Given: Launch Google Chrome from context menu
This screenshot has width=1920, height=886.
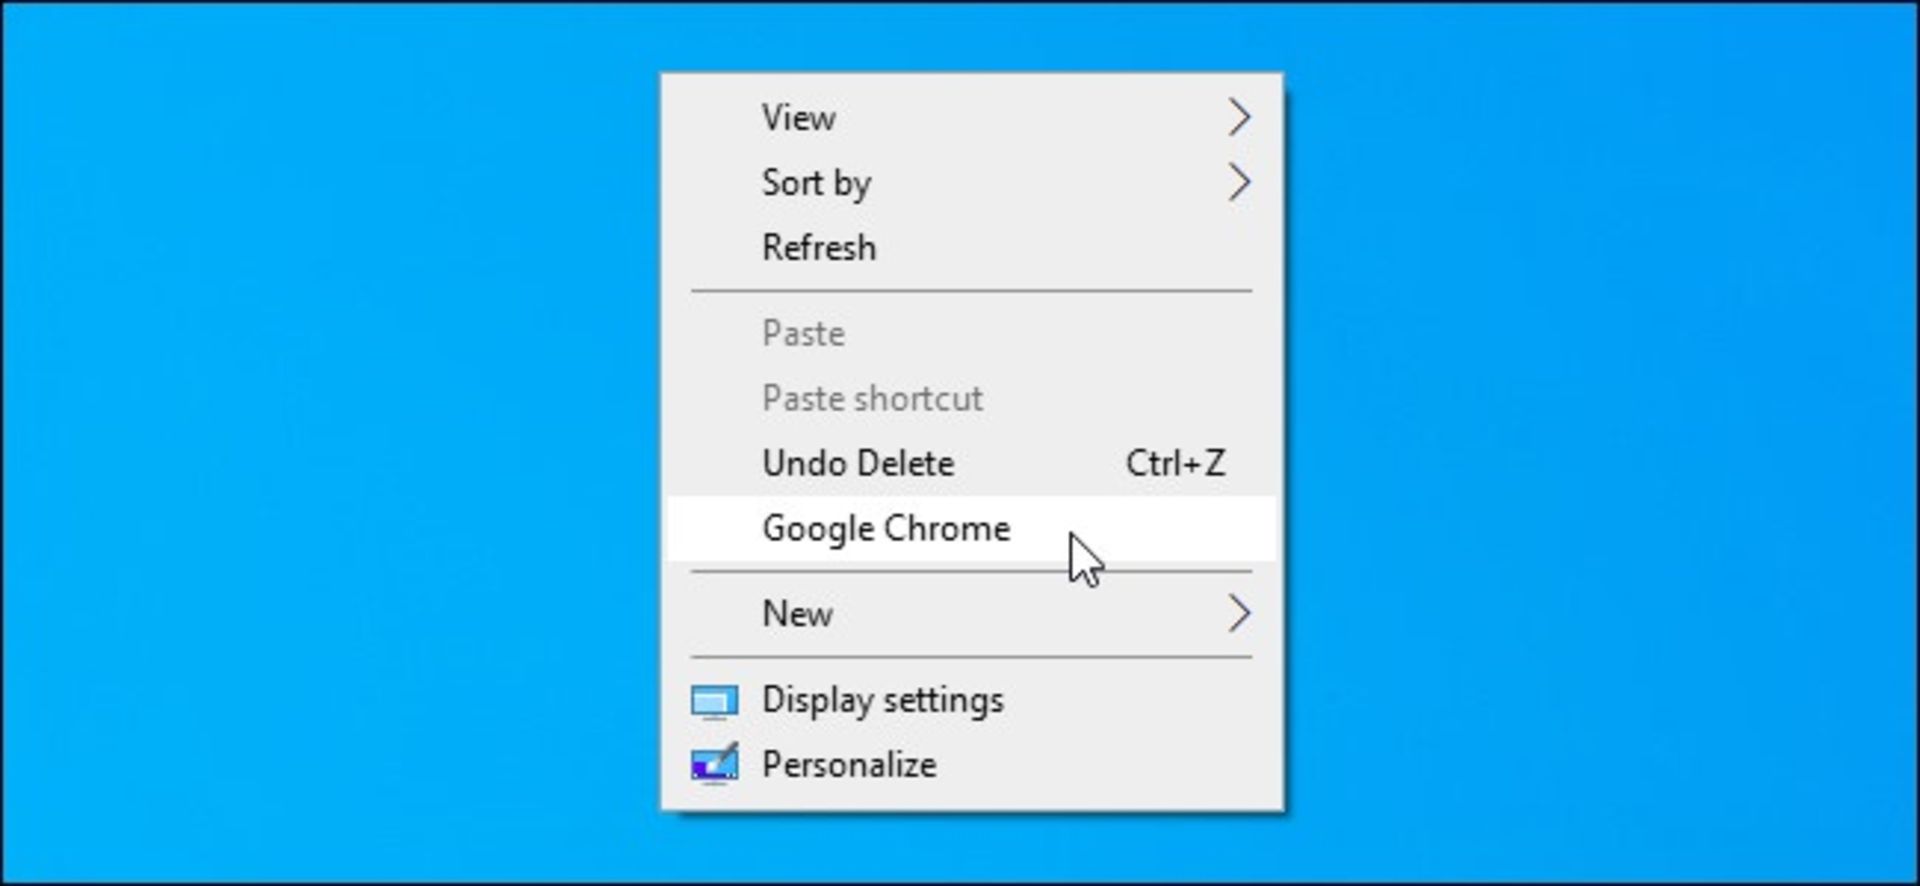Looking at the screenshot, I should [x=971, y=529].
